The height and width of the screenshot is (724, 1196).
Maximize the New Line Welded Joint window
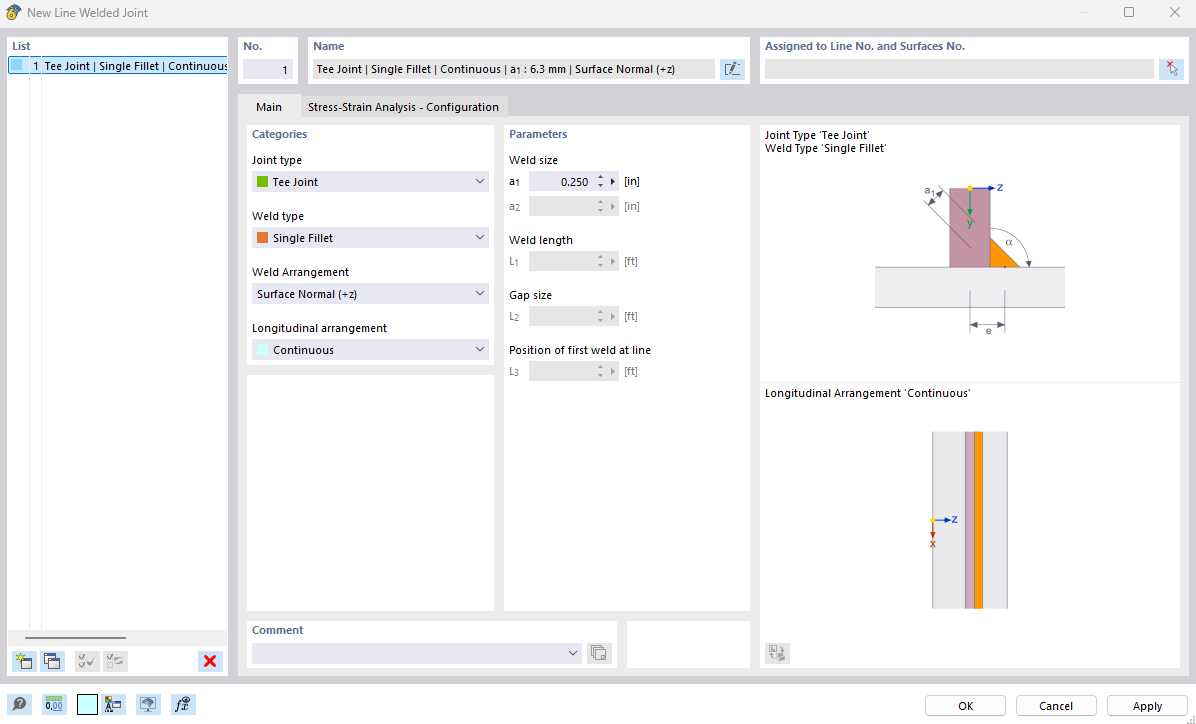coord(1129,12)
